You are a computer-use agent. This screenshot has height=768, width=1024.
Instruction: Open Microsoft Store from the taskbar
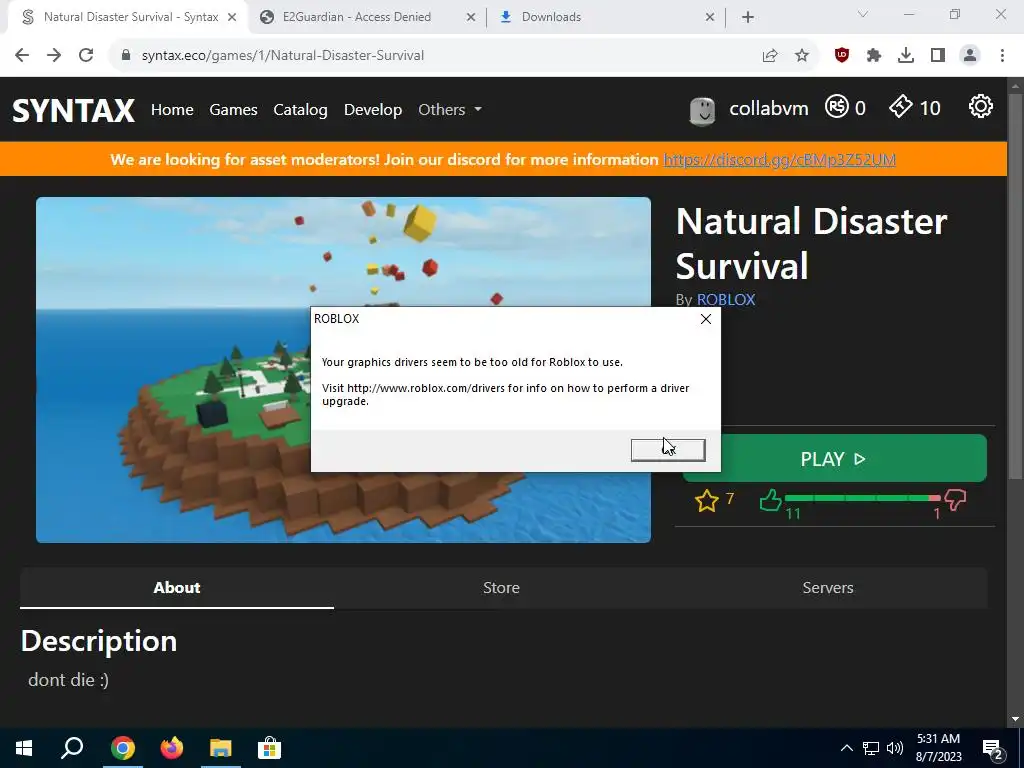pyautogui.click(x=269, y=748)
